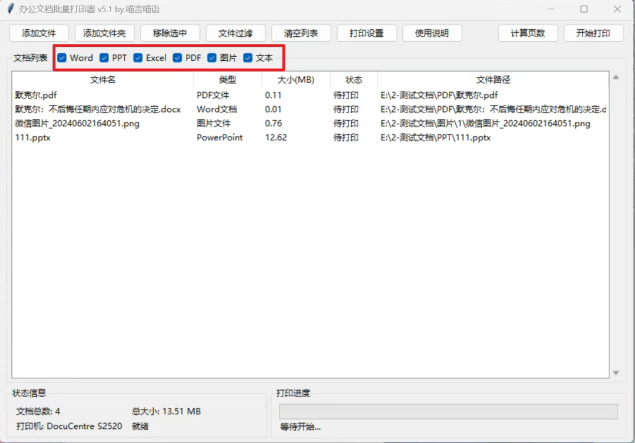The width and height of the screenshot is (635, 443).
Task: Click the 0.11 size value
Action: 273,95
